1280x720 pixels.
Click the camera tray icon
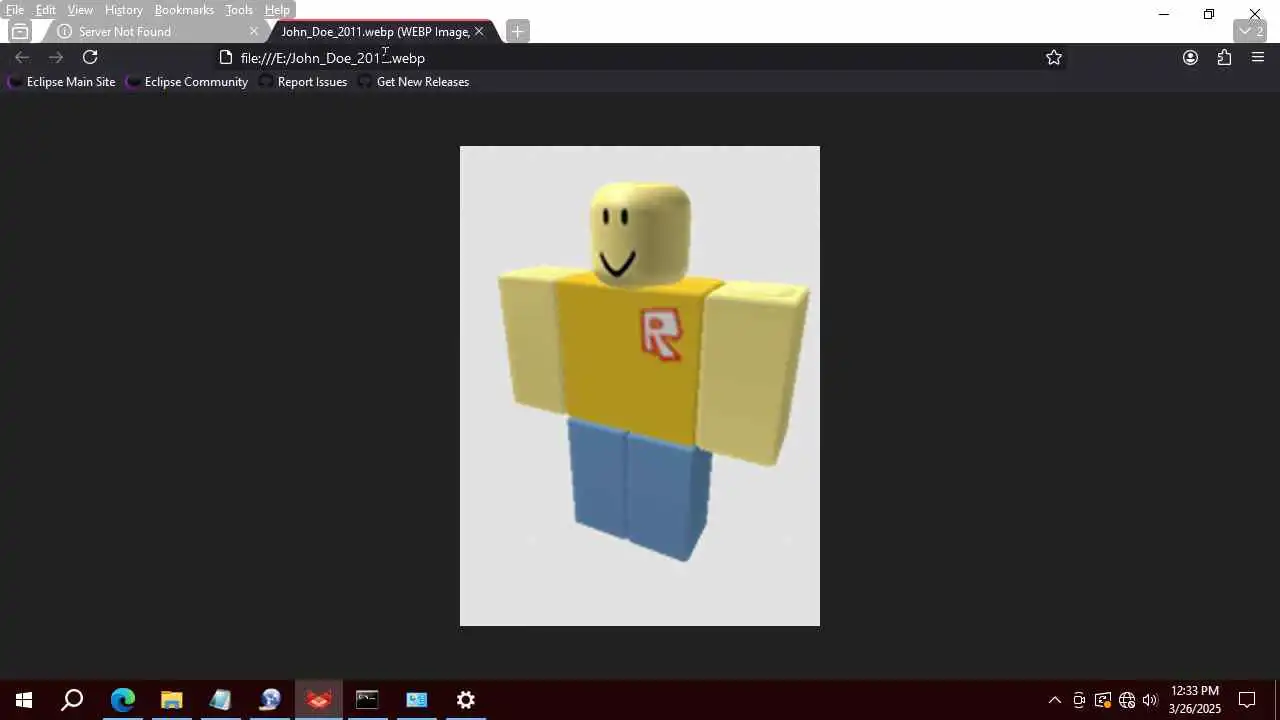pyautogui.click(x=1079, y=700)
